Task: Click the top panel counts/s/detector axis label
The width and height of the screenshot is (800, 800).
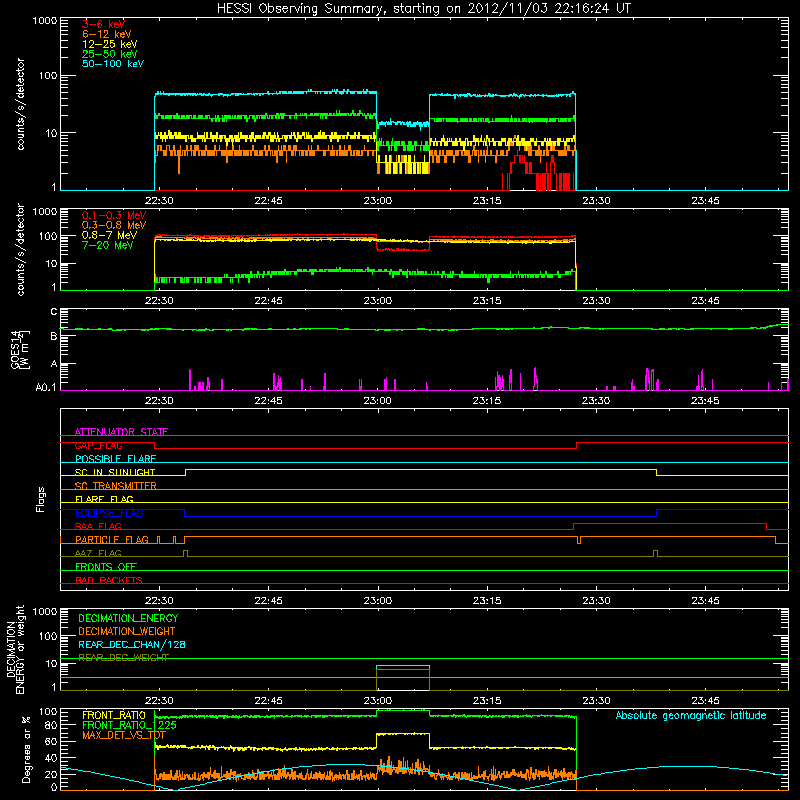Action: point(20,104)
